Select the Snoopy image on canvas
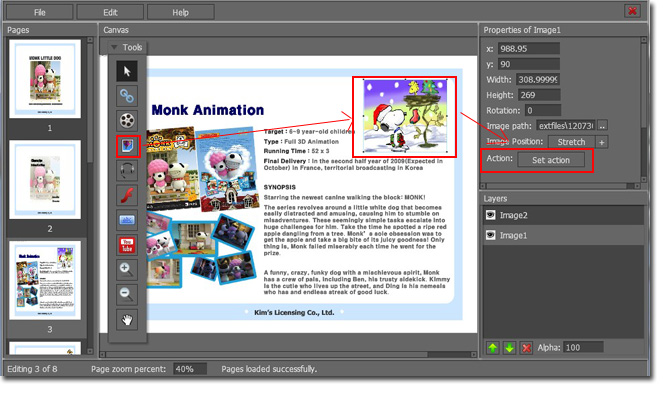The height and width of the screenshot is (394, 665). click(405, 116)
